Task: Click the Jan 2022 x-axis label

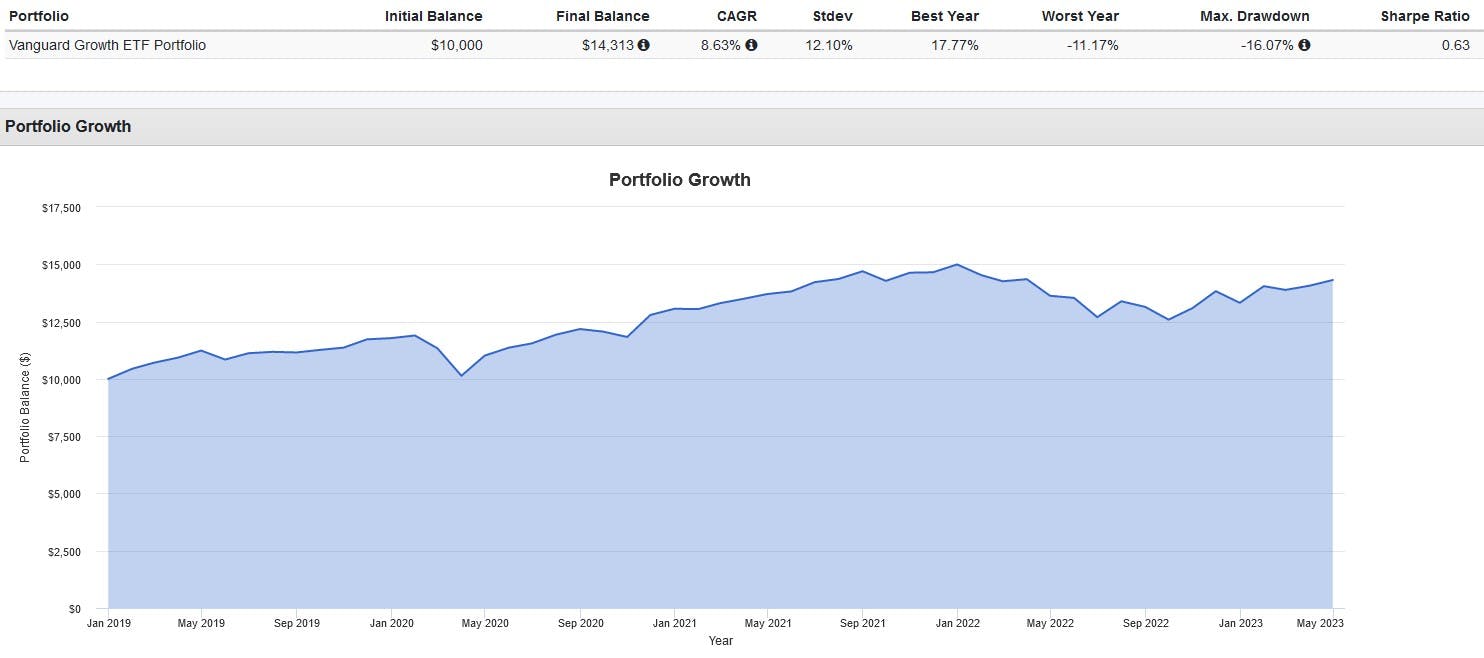Action: point(957,623)
